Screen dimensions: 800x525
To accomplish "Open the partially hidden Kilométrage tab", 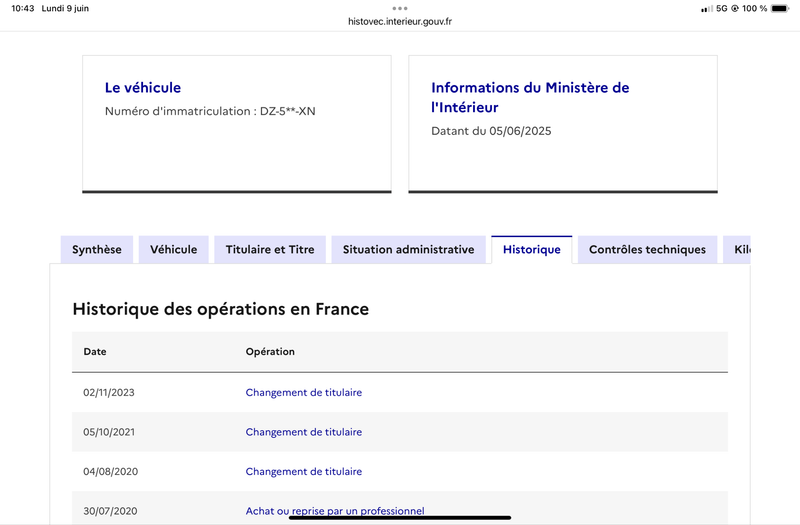I will [x=737, y=249].
